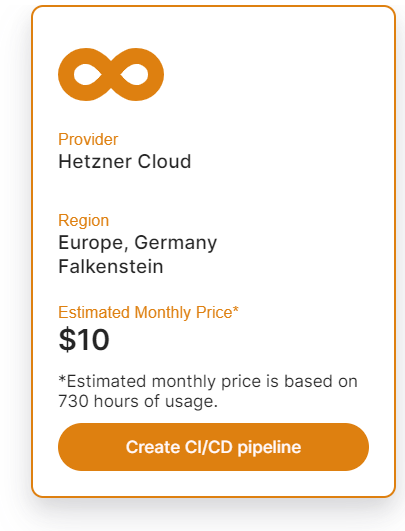Click the word based in the footnote

[308, 381]
